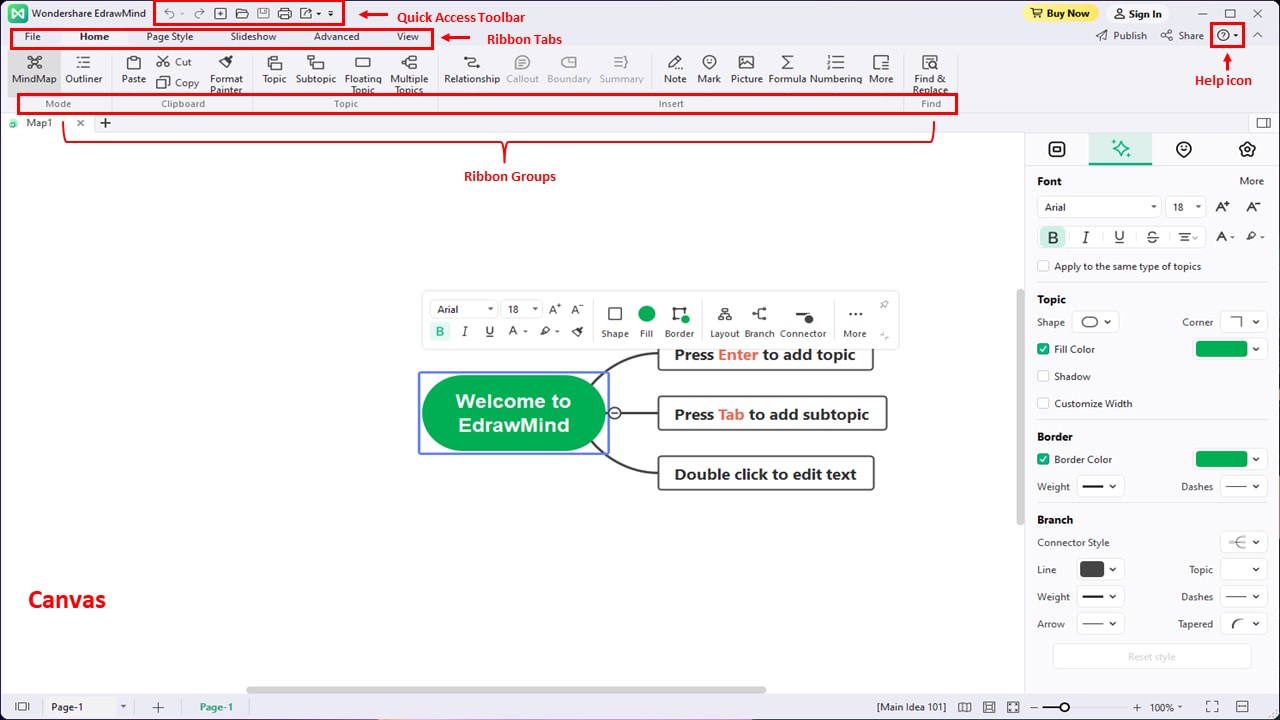Uncheck the Fill Color checkbox
The width and height of the screenshot is (1280, 720).
pyautogui.click(x=1044, y=350)
